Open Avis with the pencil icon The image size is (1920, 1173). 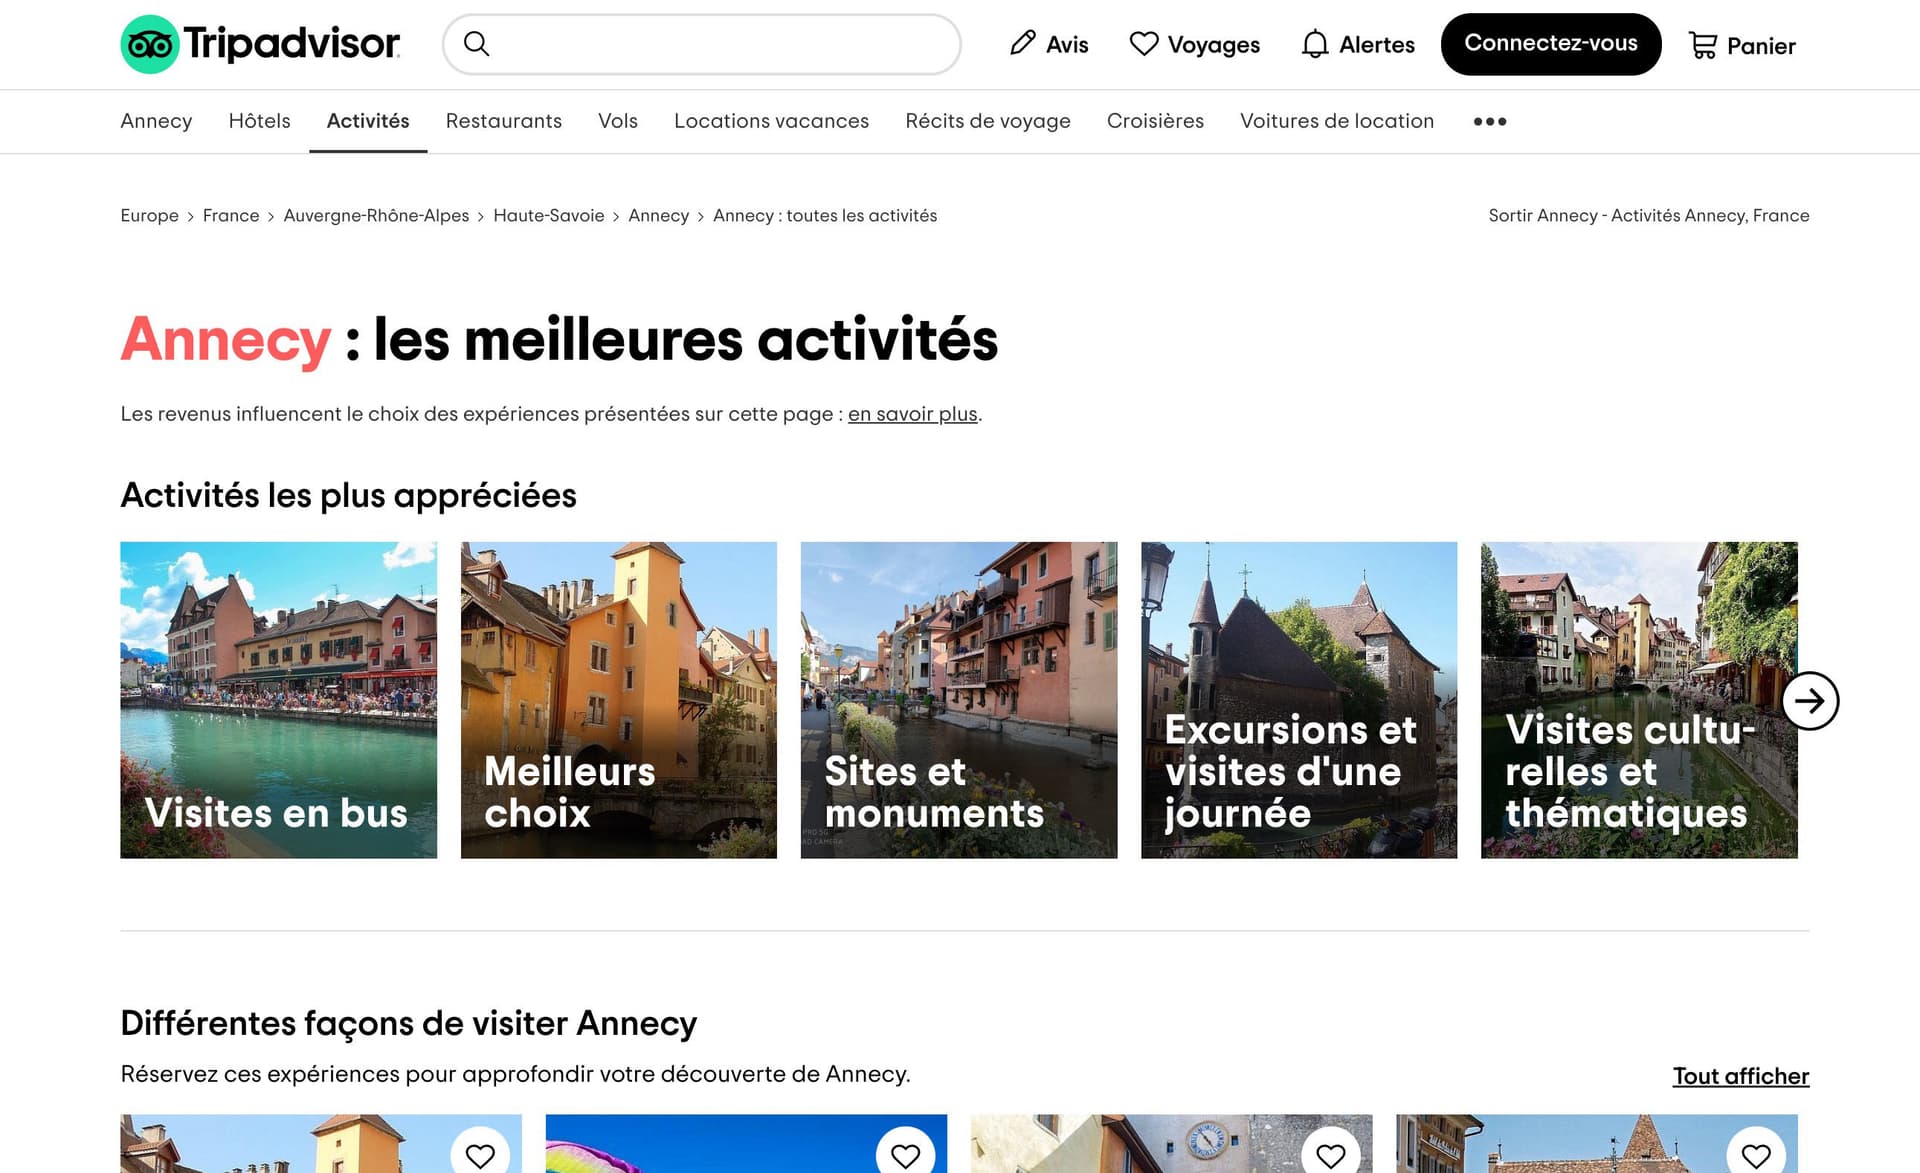point(1048,44)
